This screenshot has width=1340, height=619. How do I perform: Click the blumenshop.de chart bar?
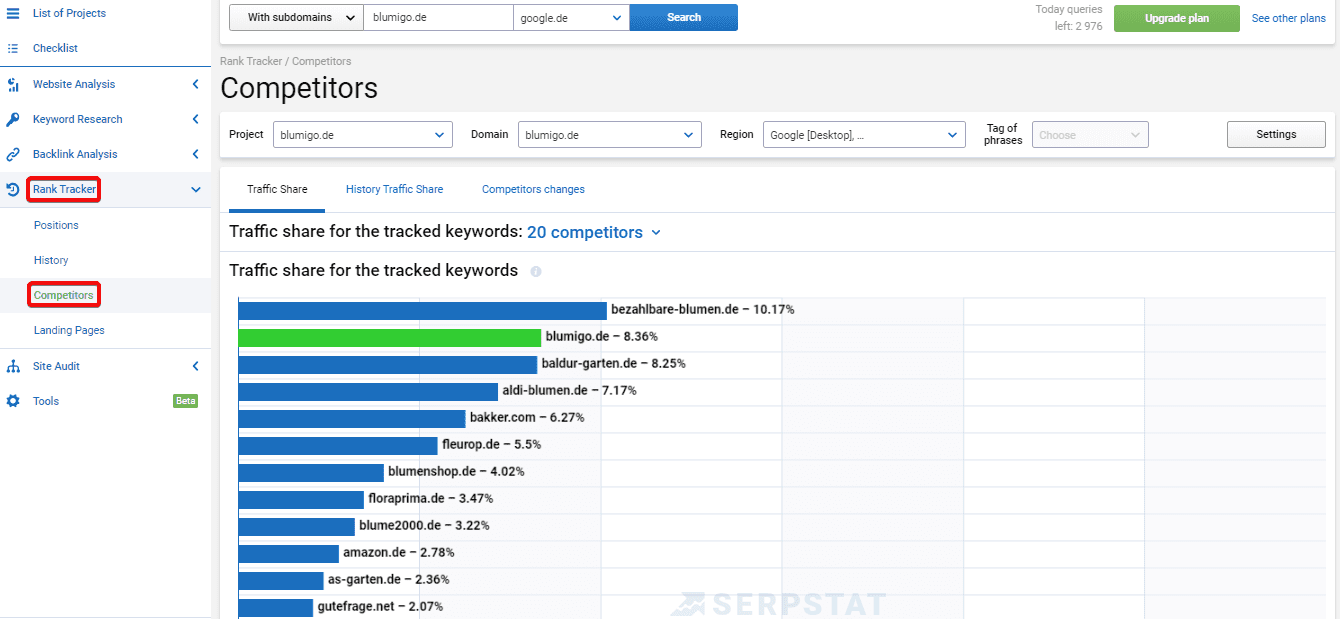coord(311,472)
